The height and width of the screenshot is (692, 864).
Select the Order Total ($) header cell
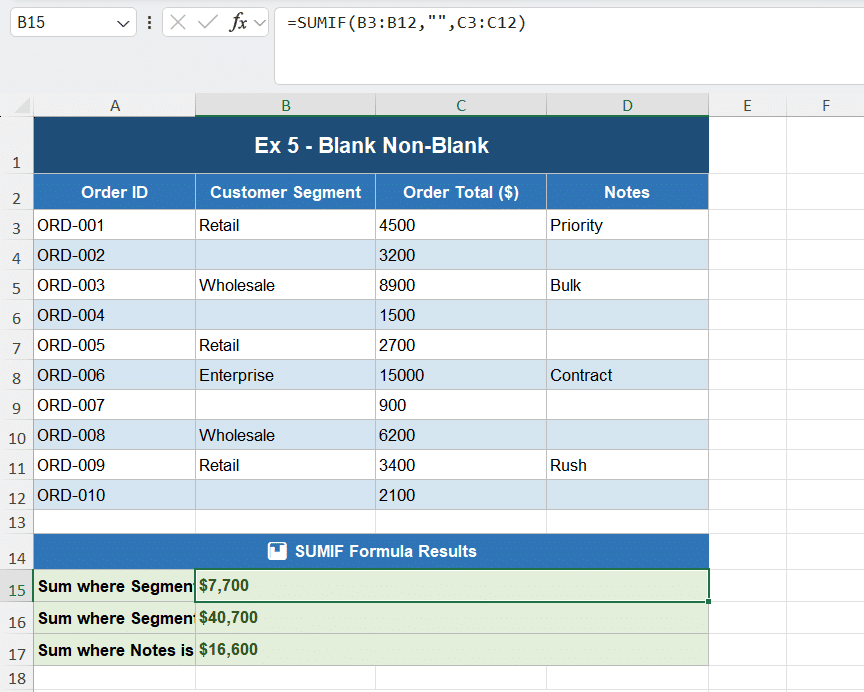[x=460, y=191]
